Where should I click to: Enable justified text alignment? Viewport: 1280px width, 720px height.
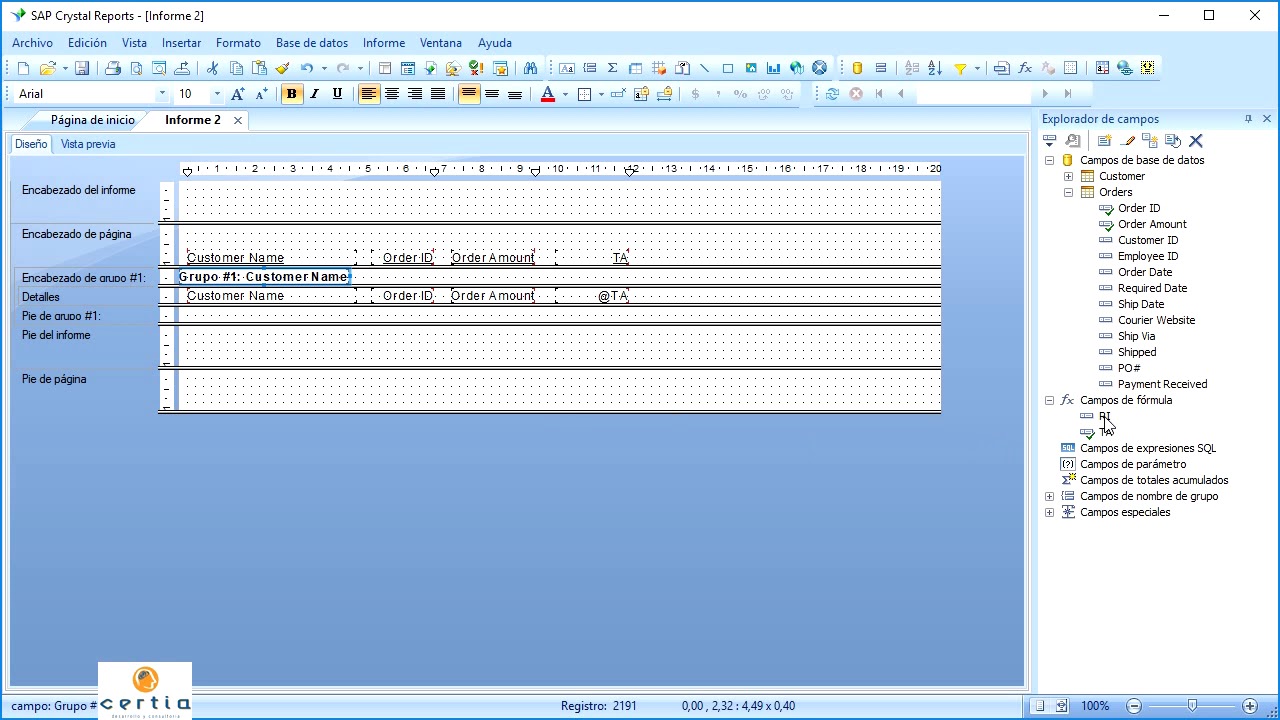pyautogui.click(x=438, y=93)
